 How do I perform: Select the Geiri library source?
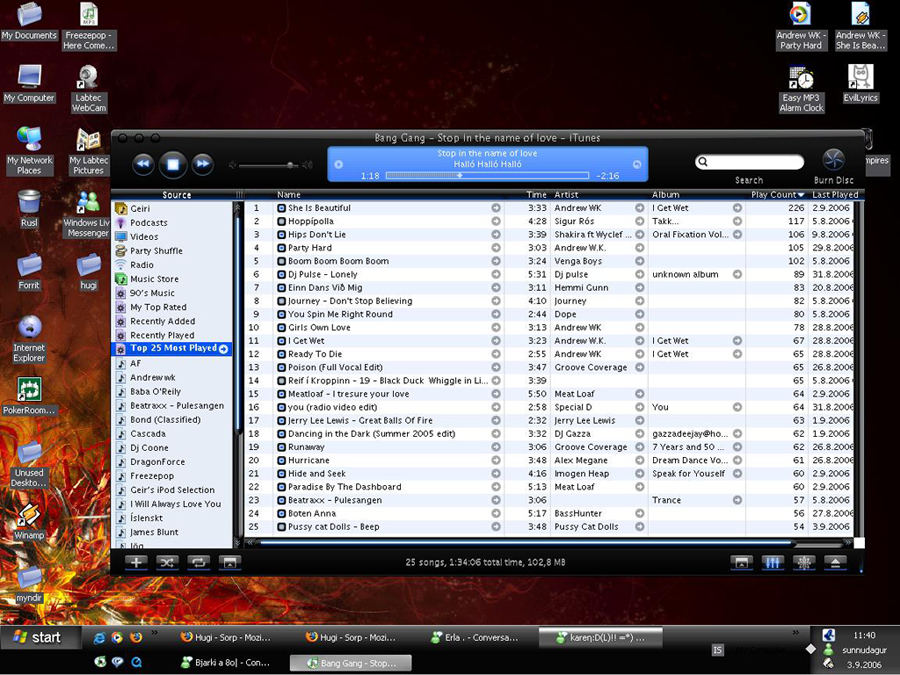click(x=140, y=208)
